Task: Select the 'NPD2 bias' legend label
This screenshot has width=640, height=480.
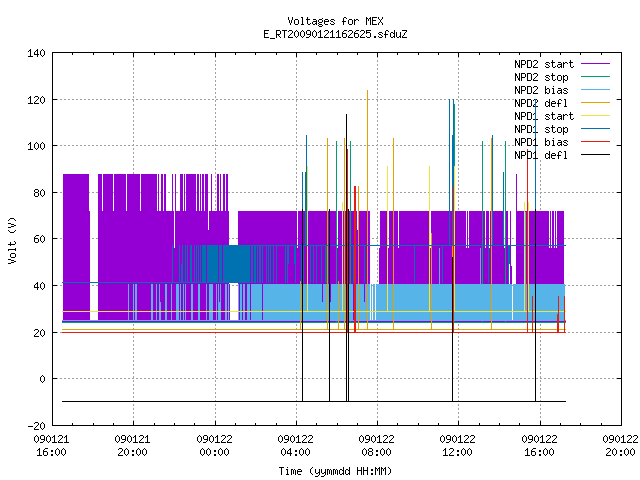Action: (541, 90)
